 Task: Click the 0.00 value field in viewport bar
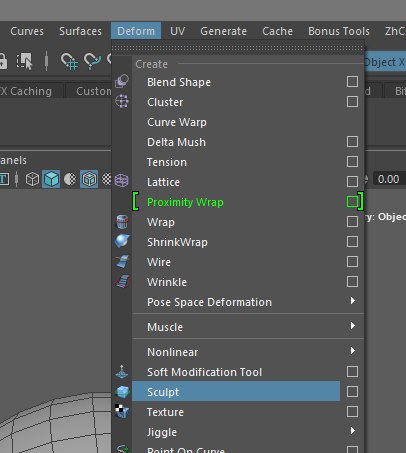pos(388,179)
